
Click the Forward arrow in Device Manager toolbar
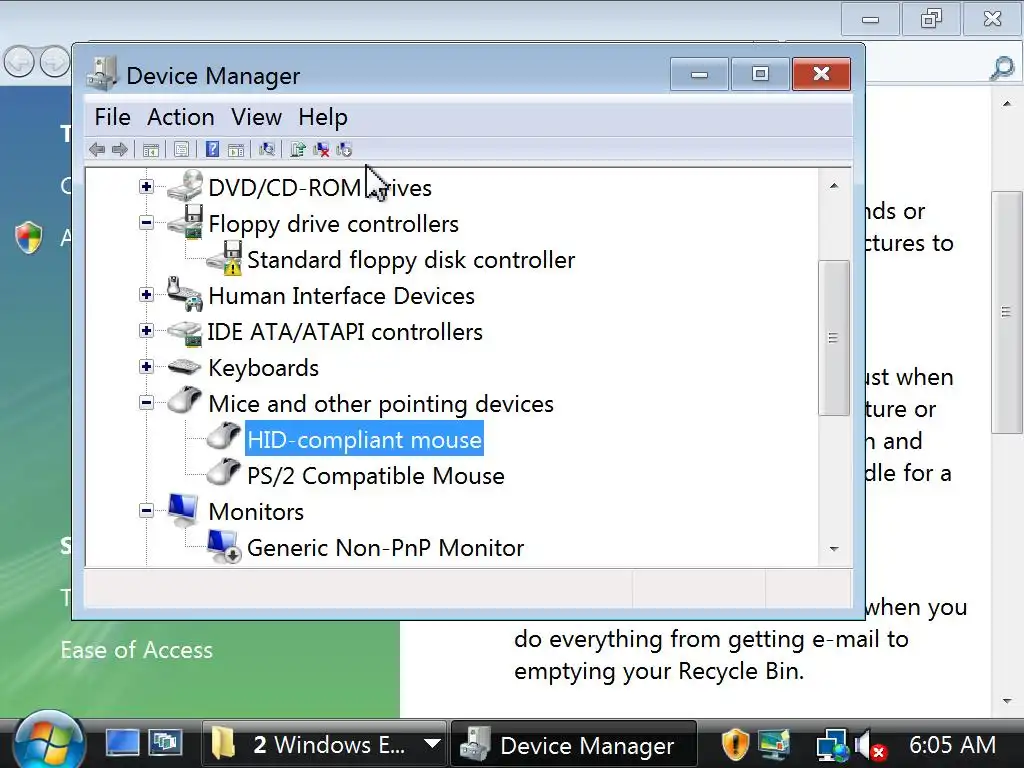coord(120,150)
